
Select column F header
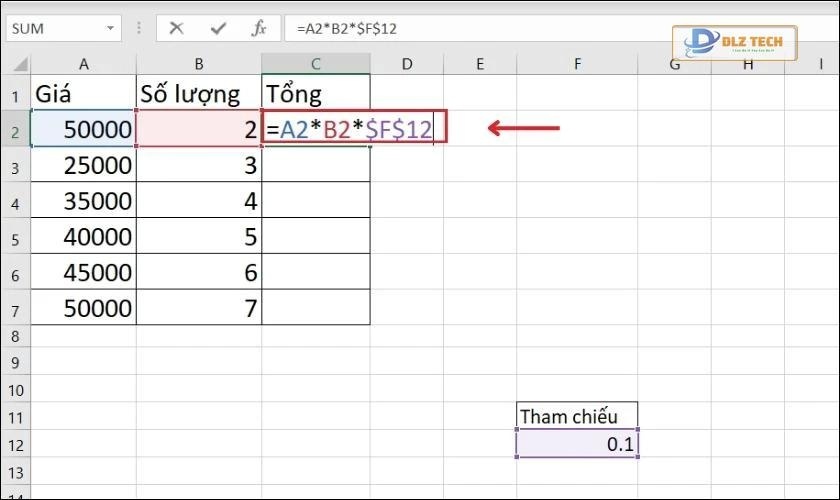[x=577, y=65]
